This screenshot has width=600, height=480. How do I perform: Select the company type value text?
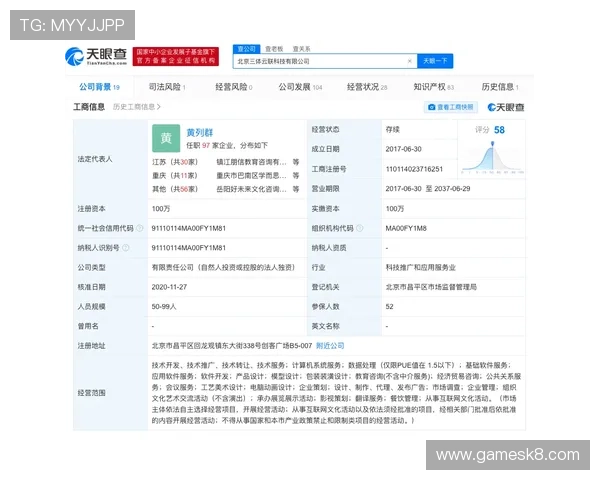pos(223,268)
